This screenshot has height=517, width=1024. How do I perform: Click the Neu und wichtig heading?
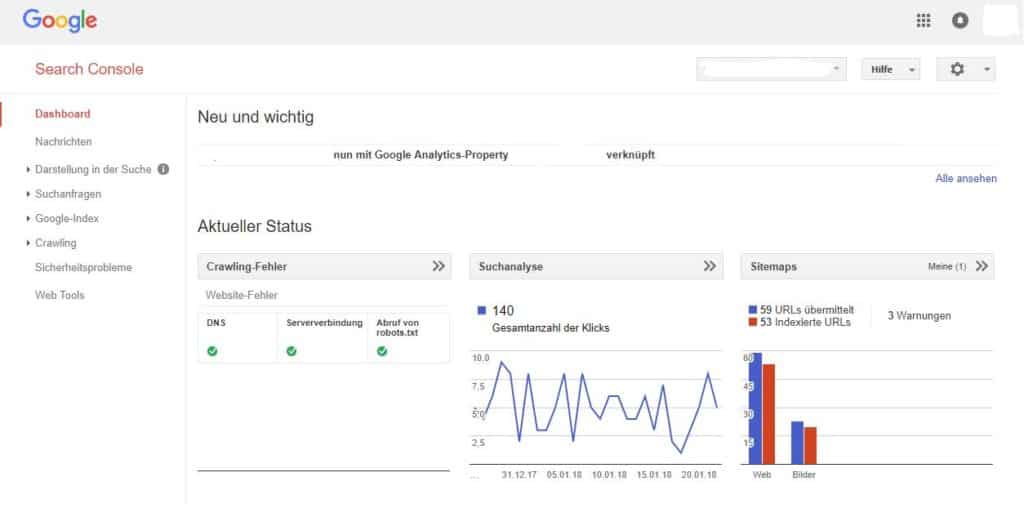[255, 118]
